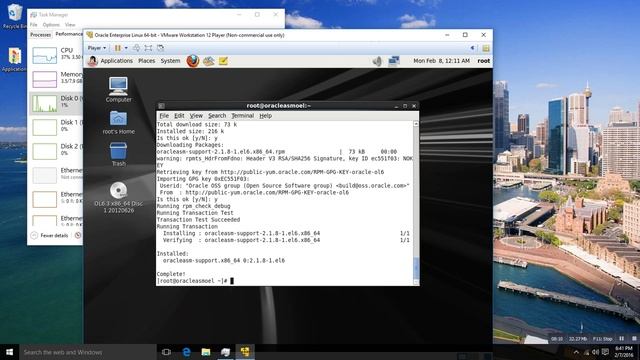Show hidden system tray icons chevron

click(576, 352)
